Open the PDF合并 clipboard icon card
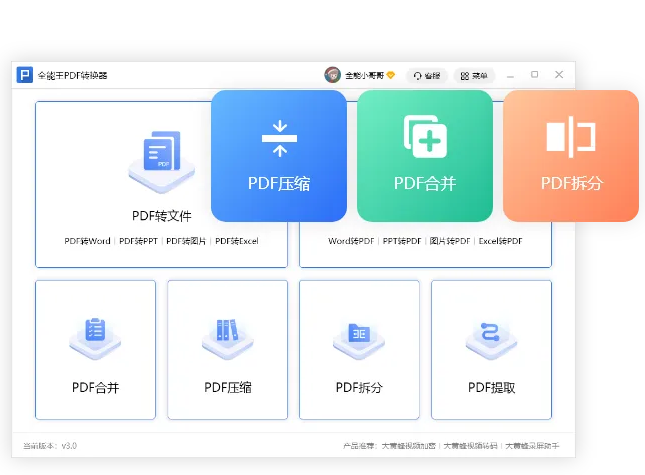 point(95,350)
